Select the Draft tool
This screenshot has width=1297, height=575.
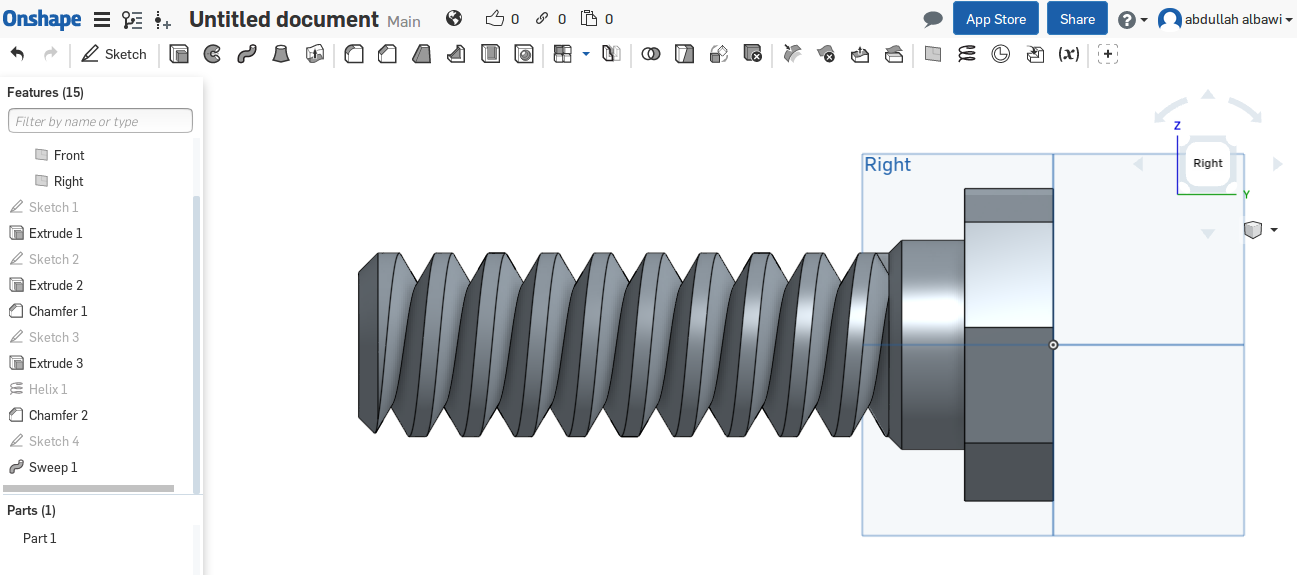click(x=422, y=54)
